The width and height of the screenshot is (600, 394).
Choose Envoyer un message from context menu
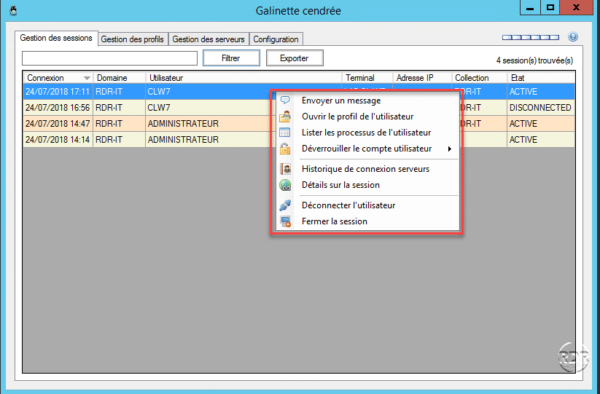coord(341,101)
